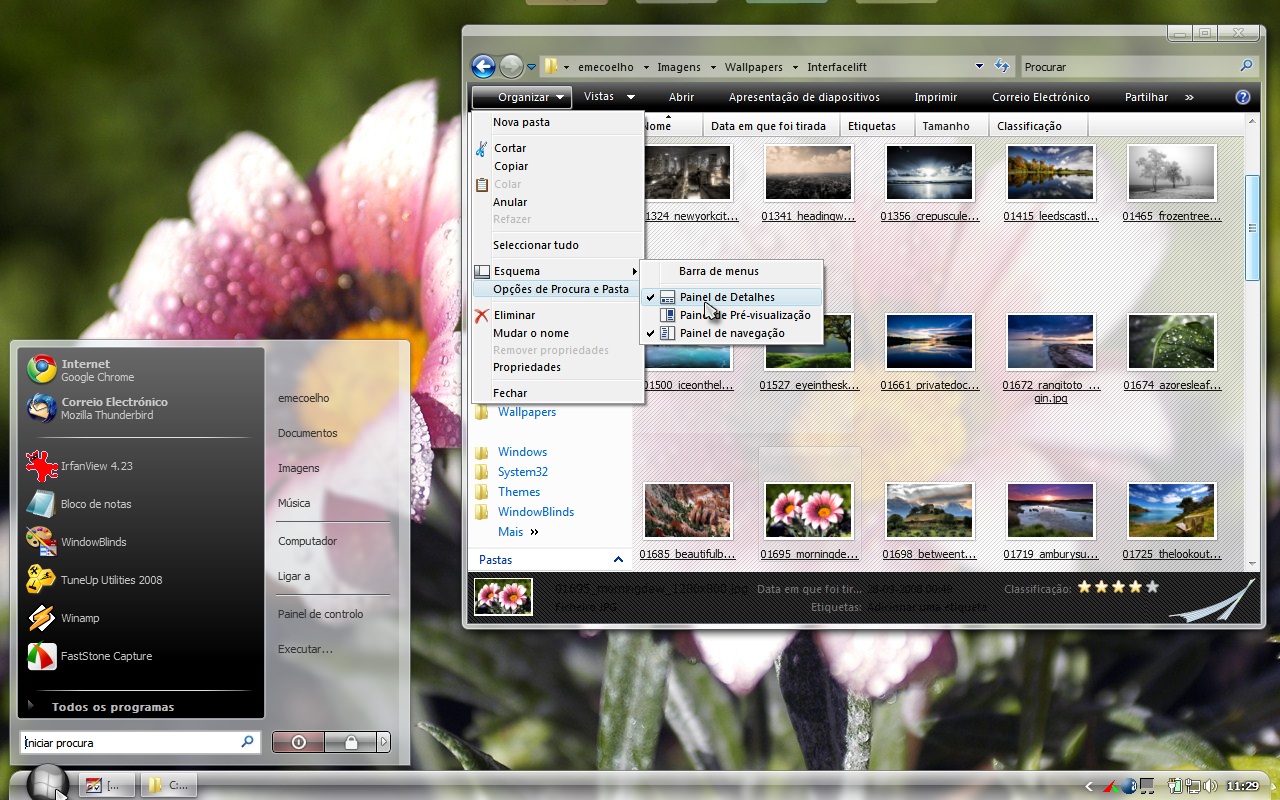1280x800 pixels.
Task: Select the 01725_thelookout thumbnail
Action: pos(1171,511)
